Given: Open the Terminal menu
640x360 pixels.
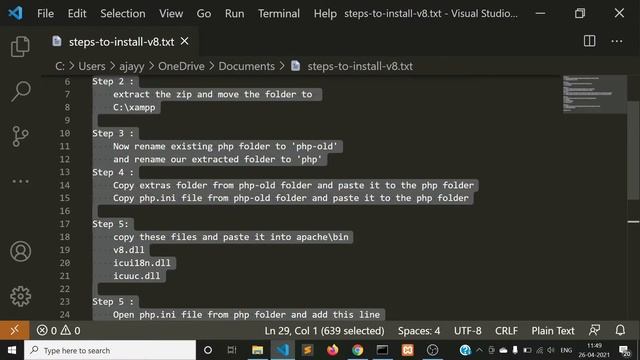Looking at the screenshot, I should pyautogui.click(x=279, y=13).
